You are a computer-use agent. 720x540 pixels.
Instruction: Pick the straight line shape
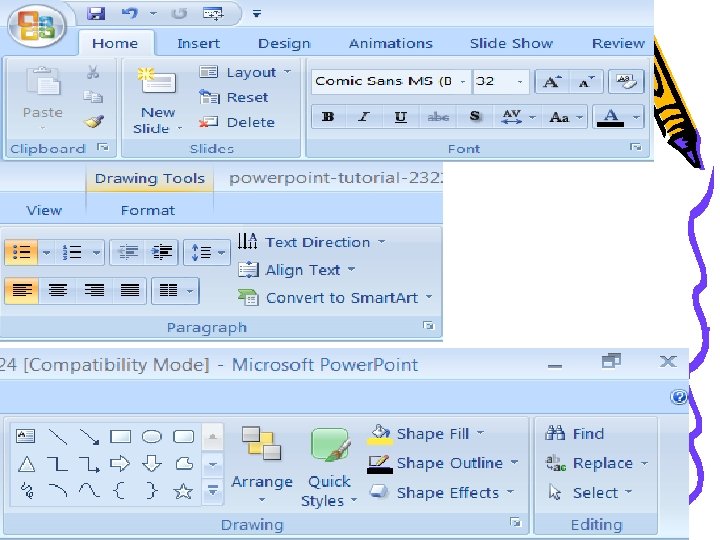click(58, 437)
